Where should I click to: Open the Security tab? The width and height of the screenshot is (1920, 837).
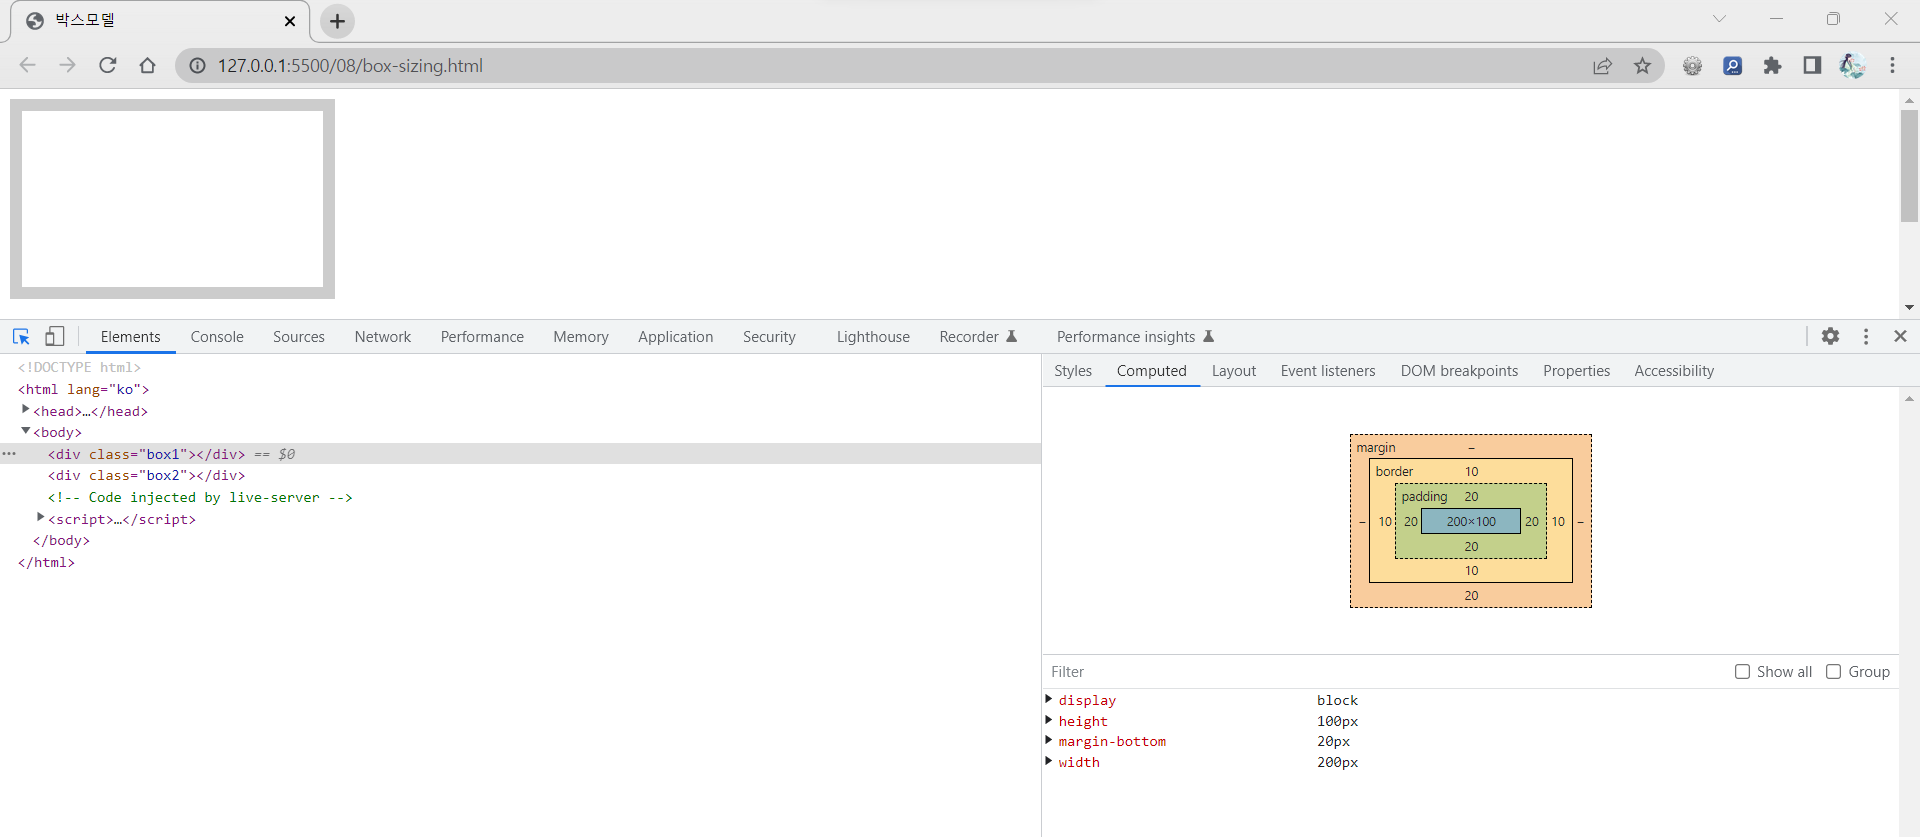tap(769, 337)
